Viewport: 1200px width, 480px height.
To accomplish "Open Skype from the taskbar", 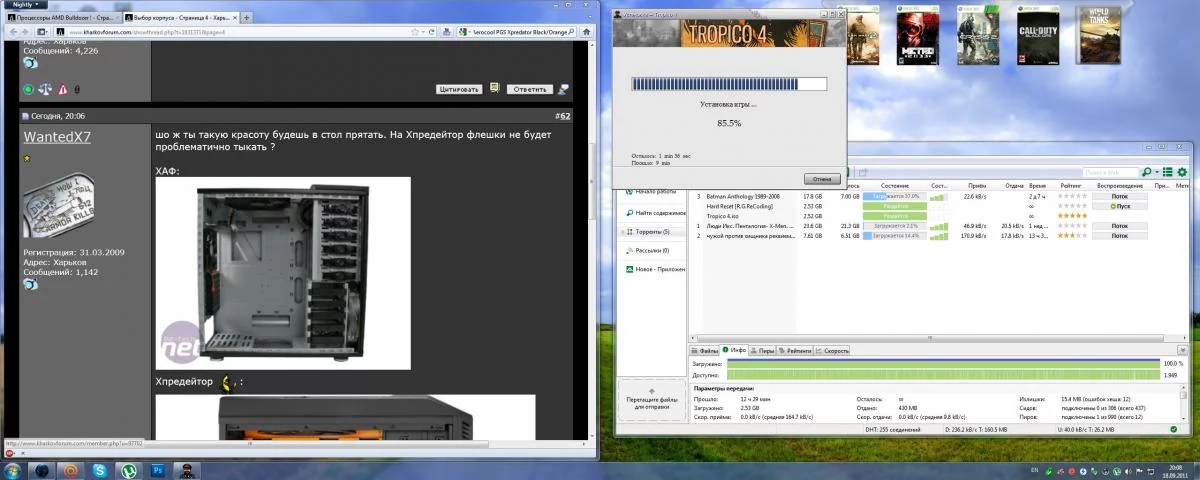I will click(x=100, y=470).
